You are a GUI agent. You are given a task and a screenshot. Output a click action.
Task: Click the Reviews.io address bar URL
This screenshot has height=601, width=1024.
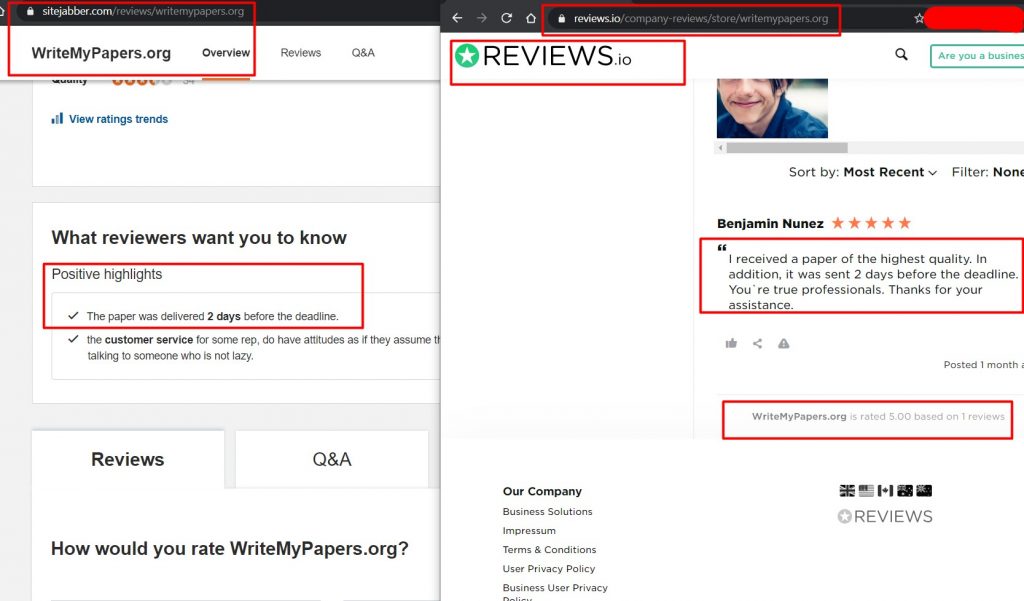701,18
